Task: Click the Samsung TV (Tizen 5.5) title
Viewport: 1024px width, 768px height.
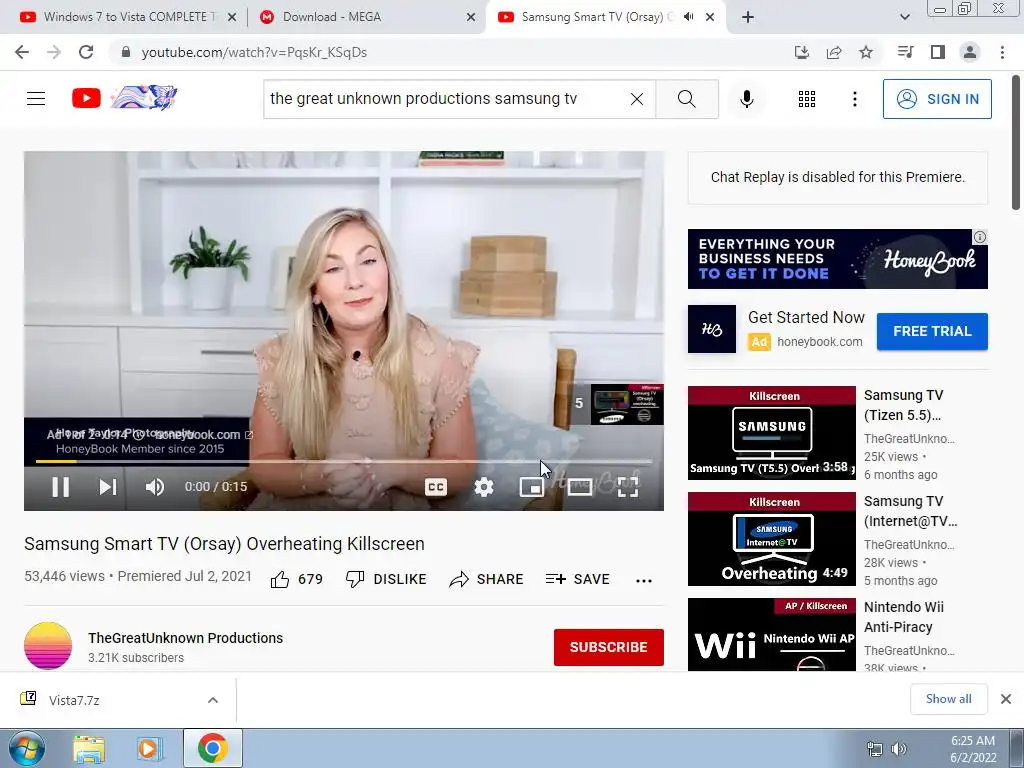Action: click(904, 405)
